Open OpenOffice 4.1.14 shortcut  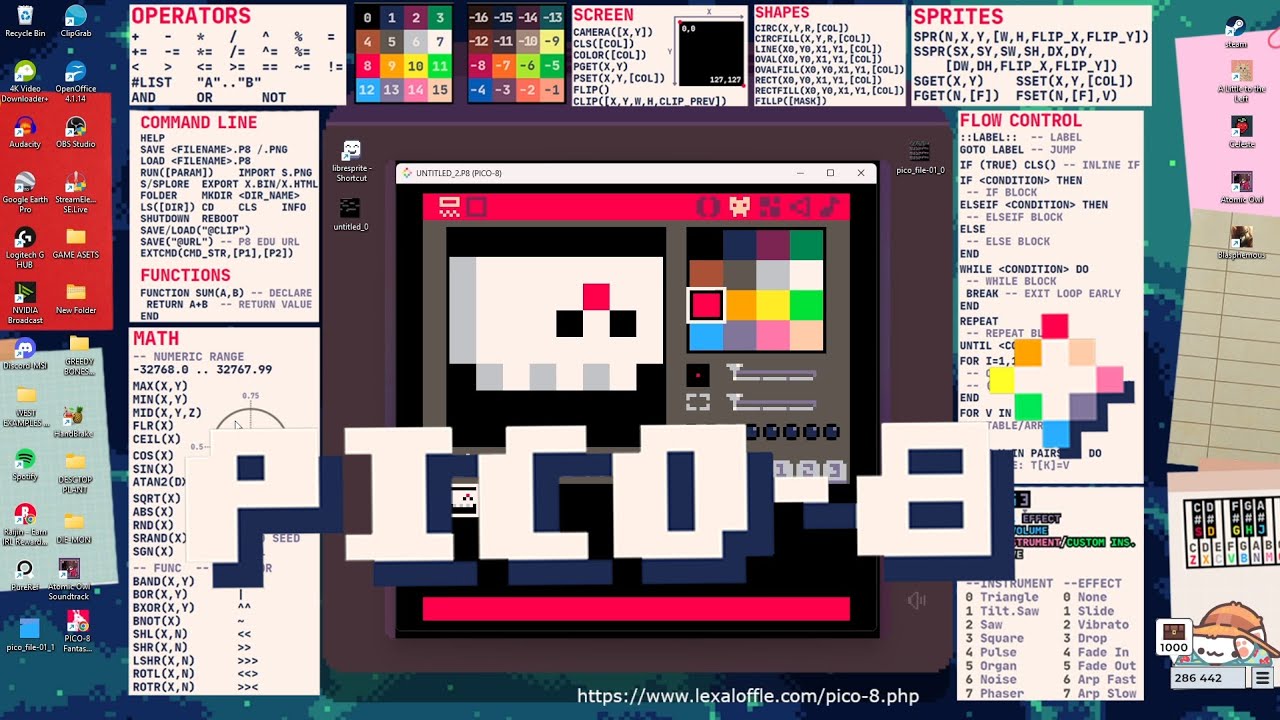(76, 82)
